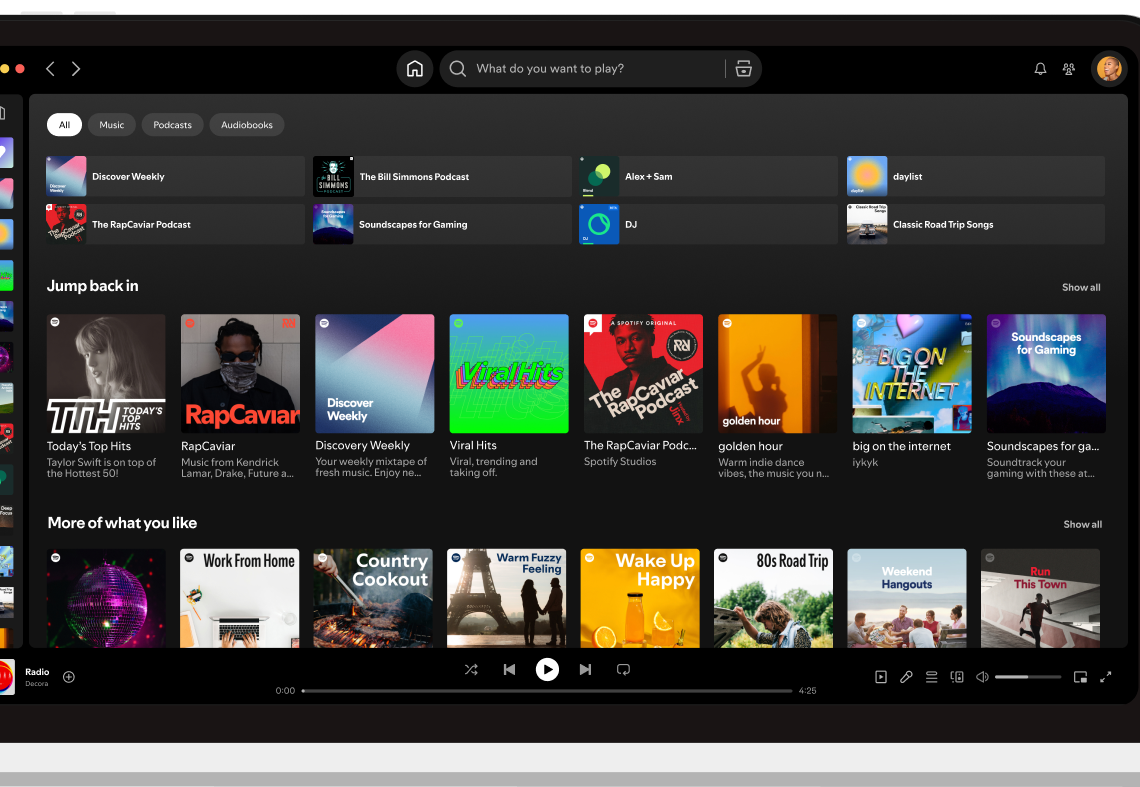
Task: Toggle shuffle playback
Action: coord(471,669)
